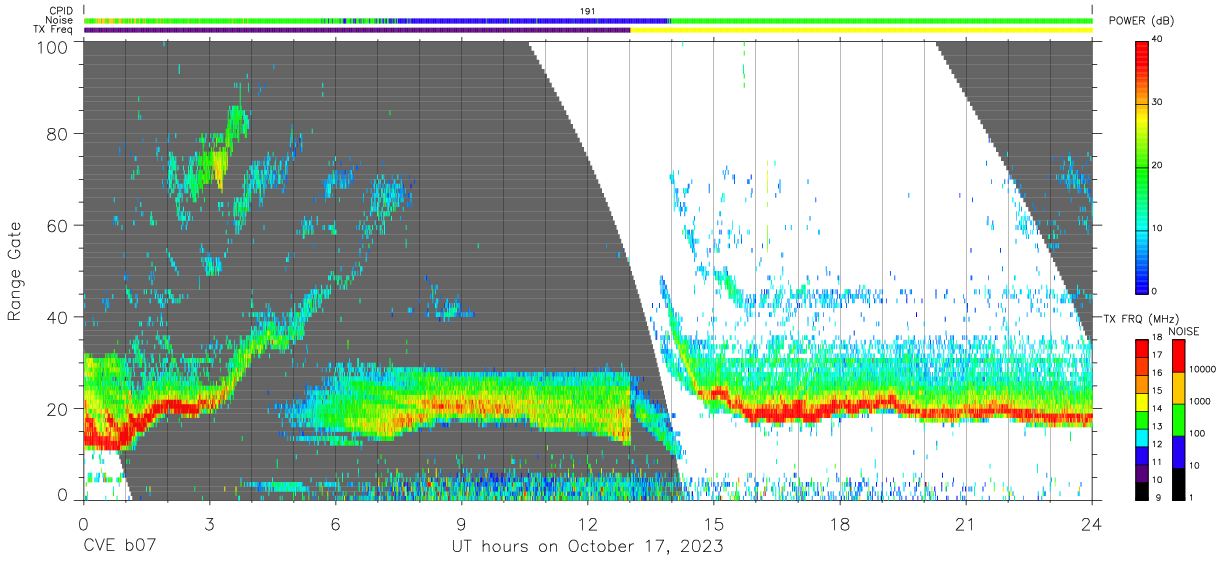This screenshot has width=1228, height=567.
Task: Click the 16 tick on the TX FRQ colorbar
Action: [1159, 373]
